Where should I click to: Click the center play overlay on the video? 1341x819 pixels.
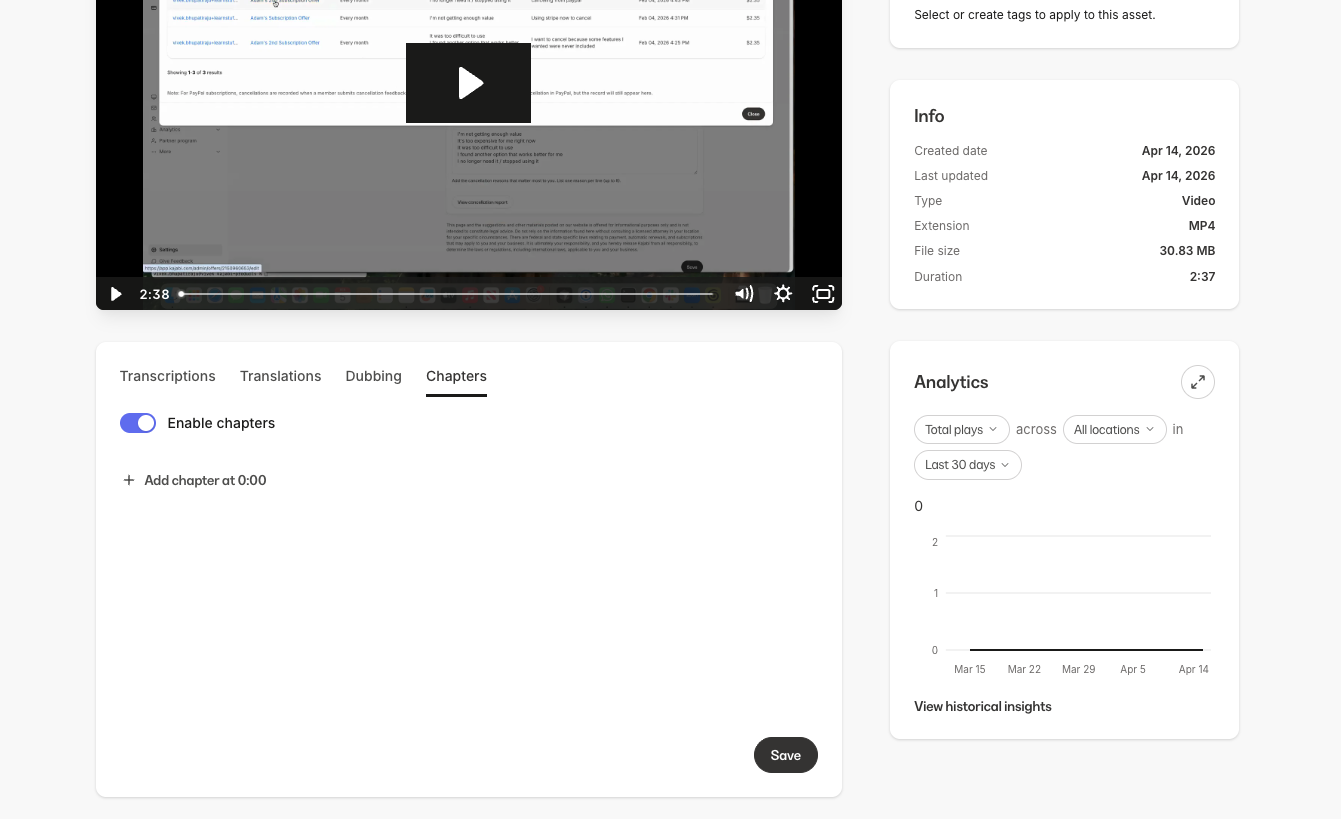(468, 82)
